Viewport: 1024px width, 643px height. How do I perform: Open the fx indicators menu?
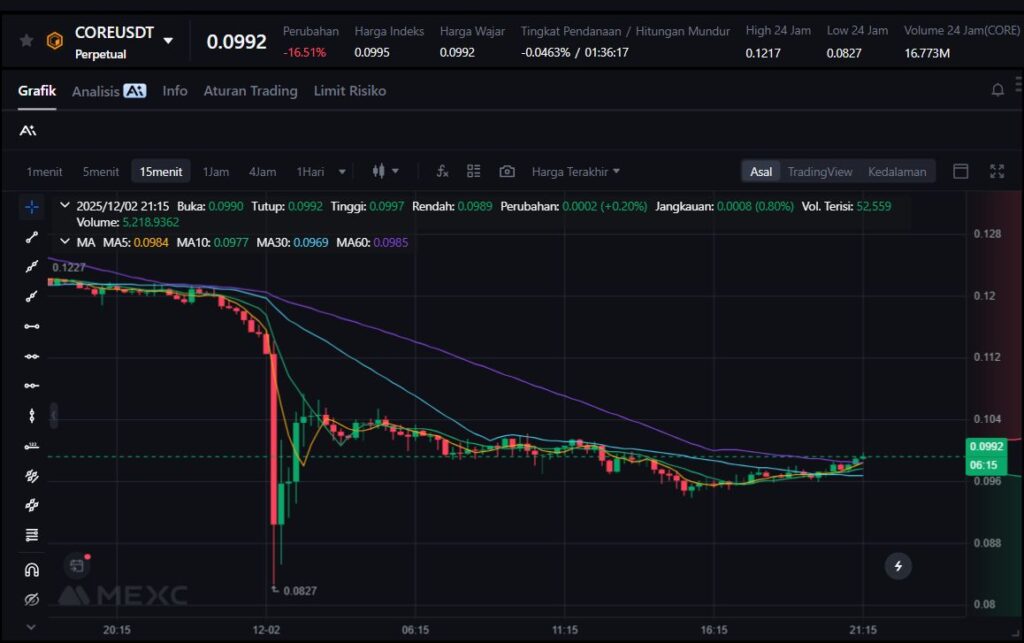[442, 171]
